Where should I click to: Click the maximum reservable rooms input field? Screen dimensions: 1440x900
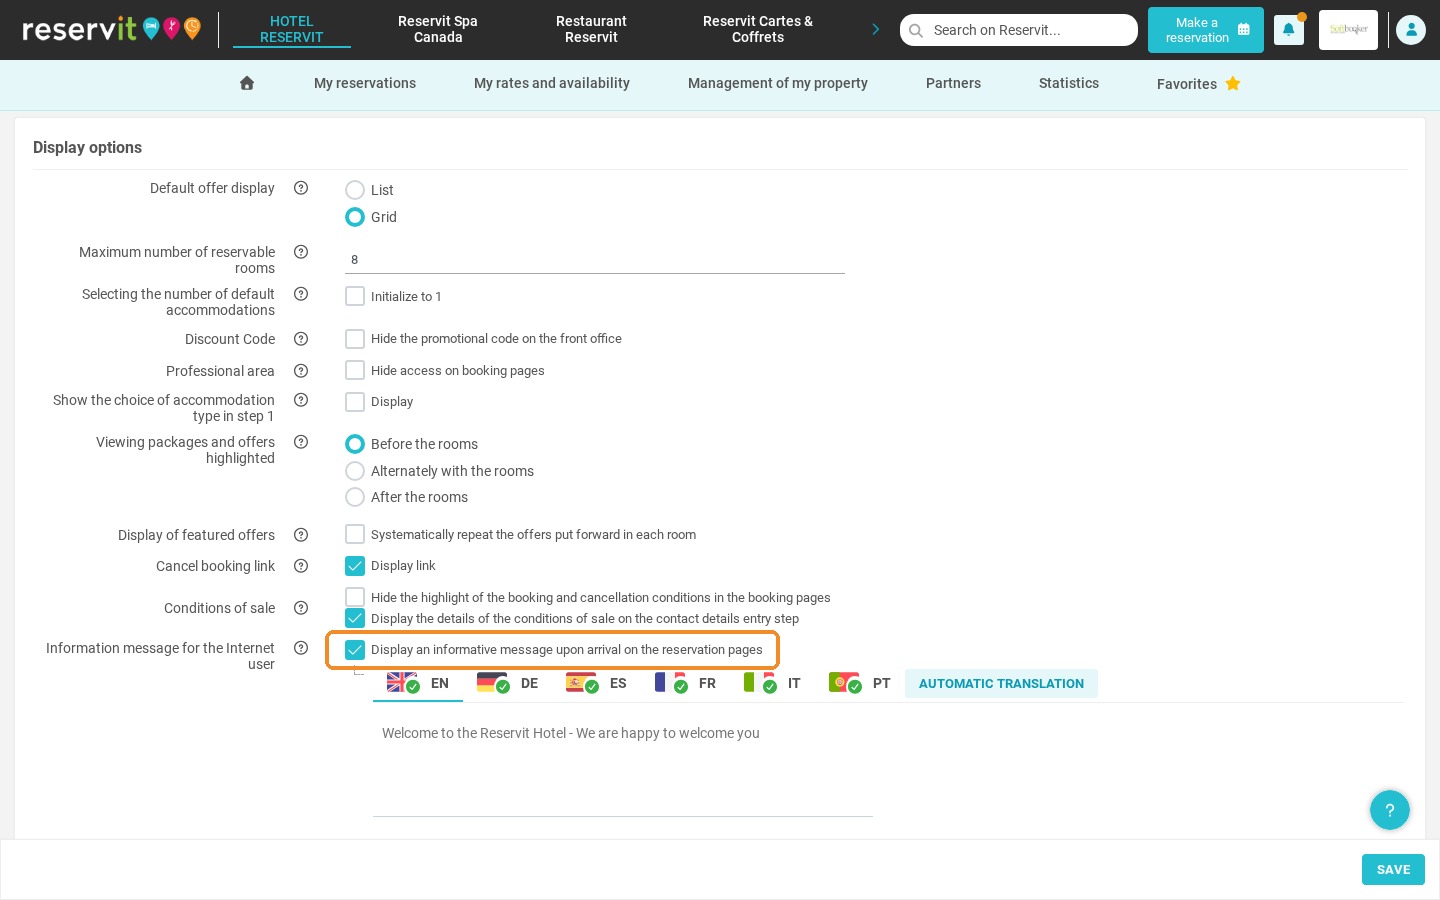pyautogui.click(x=595, y=259)
